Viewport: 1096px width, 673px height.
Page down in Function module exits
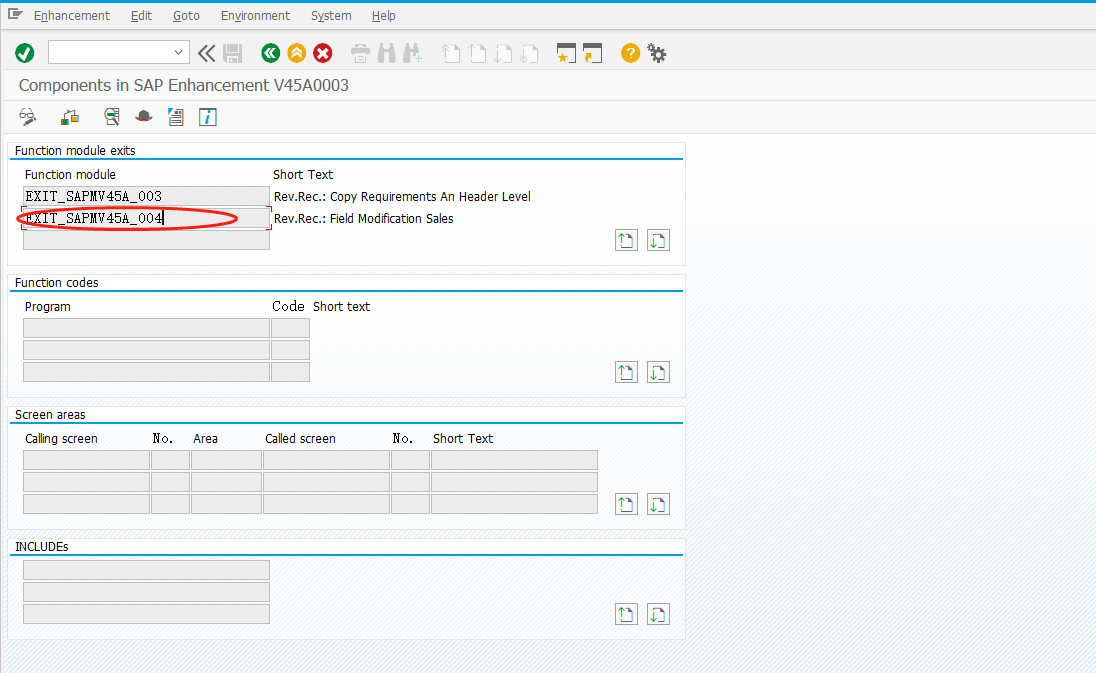(x=658, y=240)
